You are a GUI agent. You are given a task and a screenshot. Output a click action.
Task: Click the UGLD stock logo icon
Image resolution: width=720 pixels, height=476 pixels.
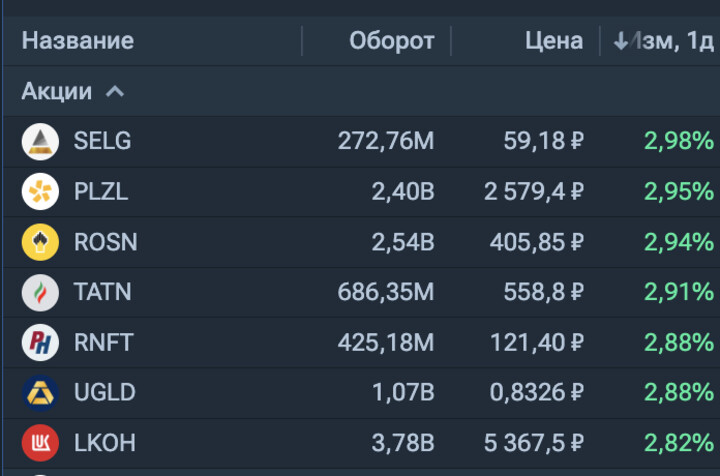pyautogui.click(x=40, y=393)
